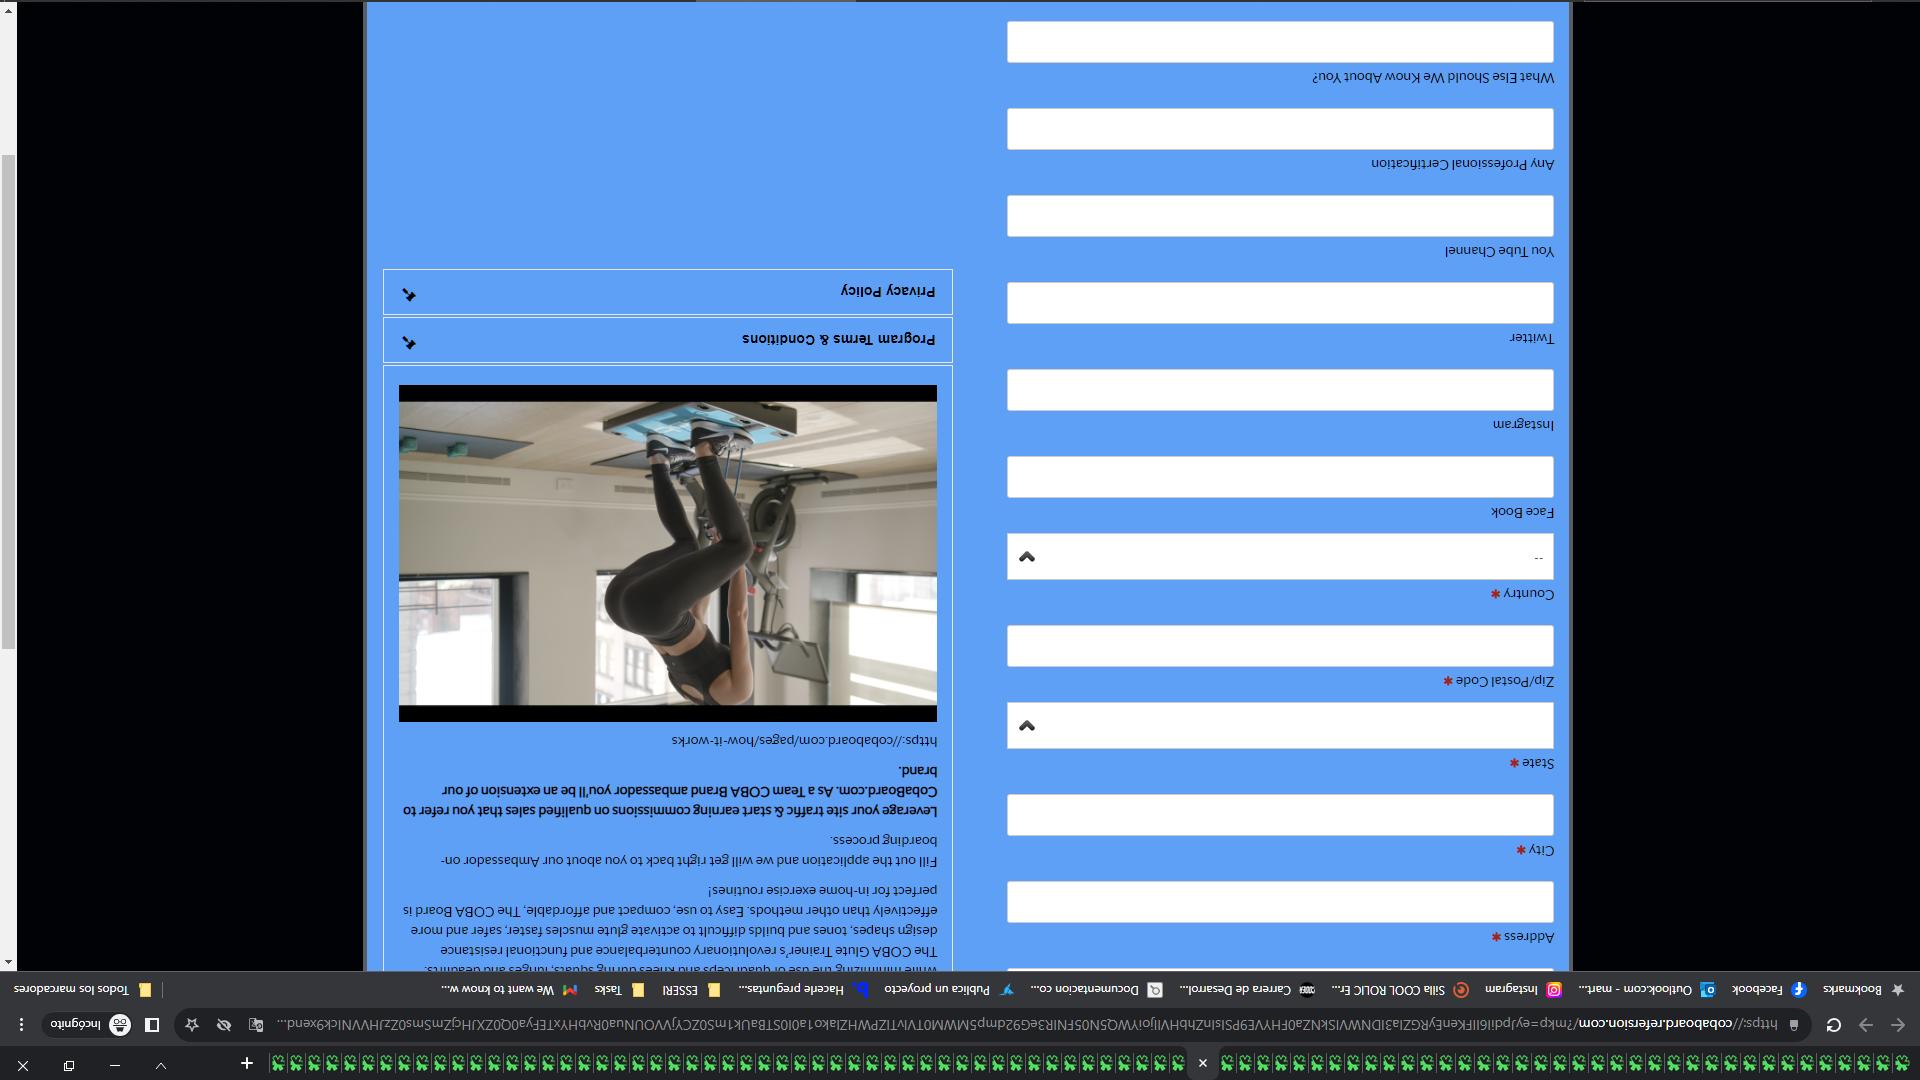Screen dimensions: 1920x1080
Task: Open the Hacele preguntas... bookmark
Action: [x=804, y=990]
